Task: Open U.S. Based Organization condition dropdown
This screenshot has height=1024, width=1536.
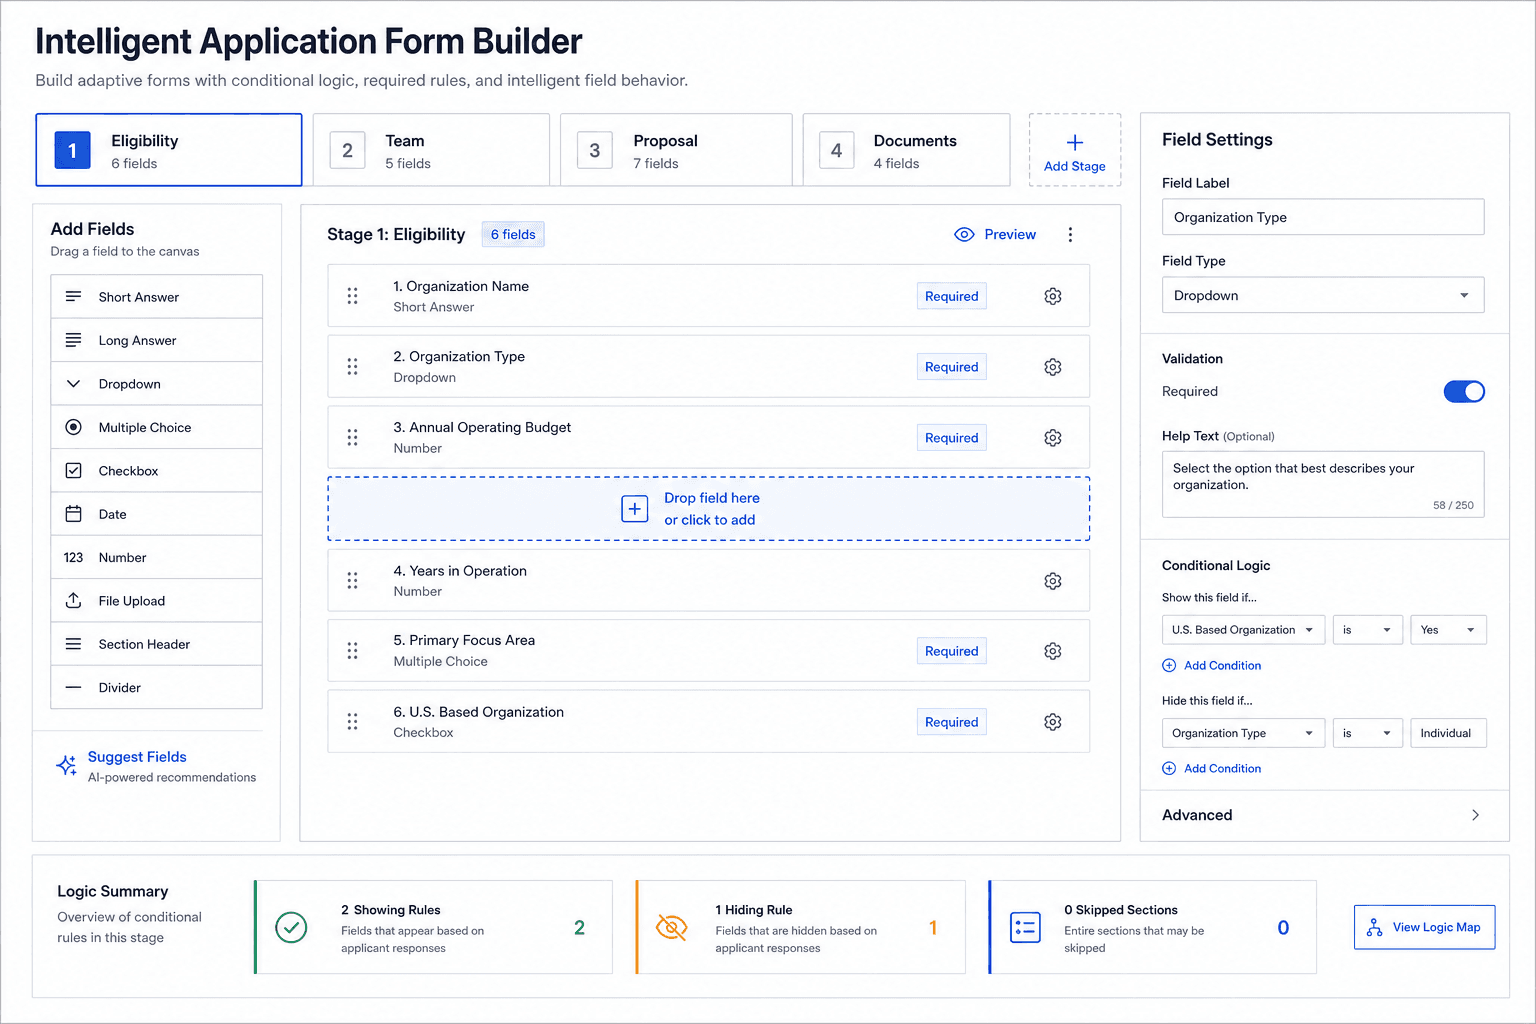Action: (1243, 630)
